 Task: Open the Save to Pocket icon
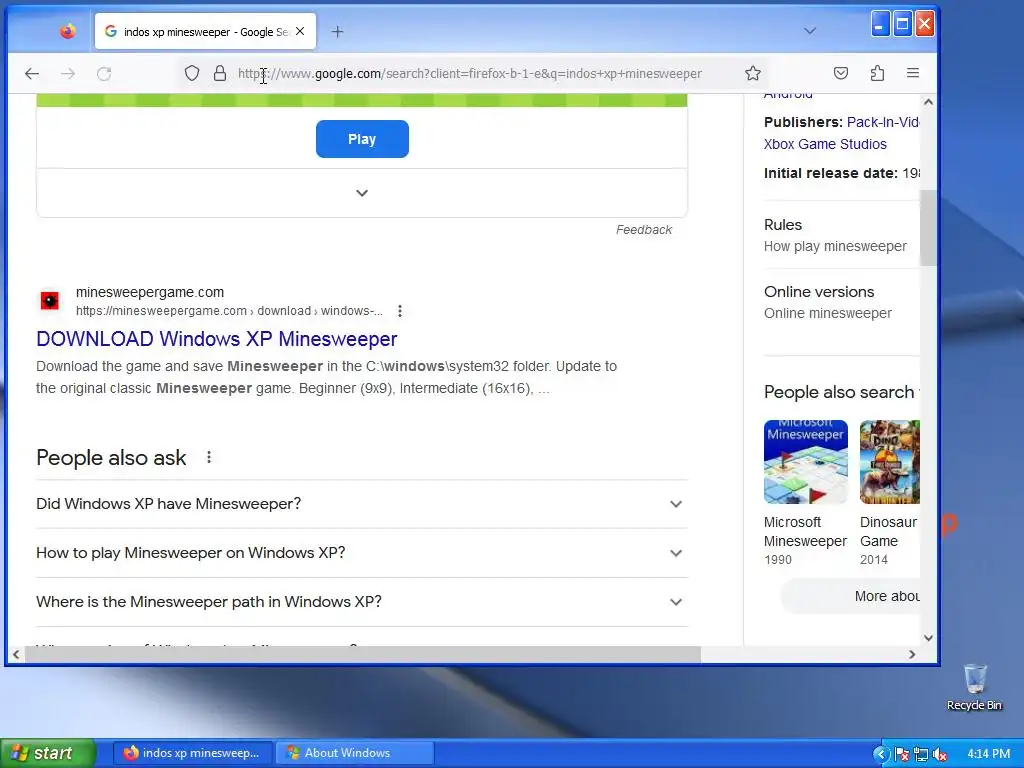tap(841, 73)
